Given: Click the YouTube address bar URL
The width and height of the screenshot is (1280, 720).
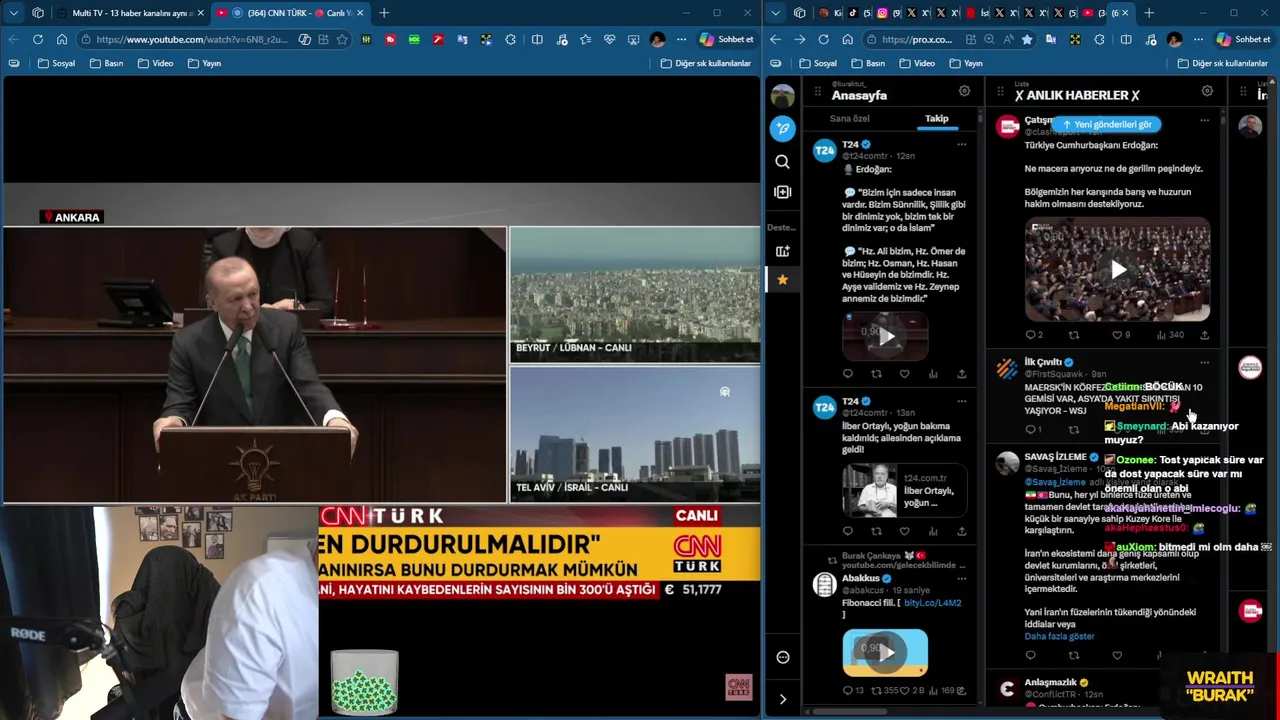Looking at the screenshot, I should (192, 39).
